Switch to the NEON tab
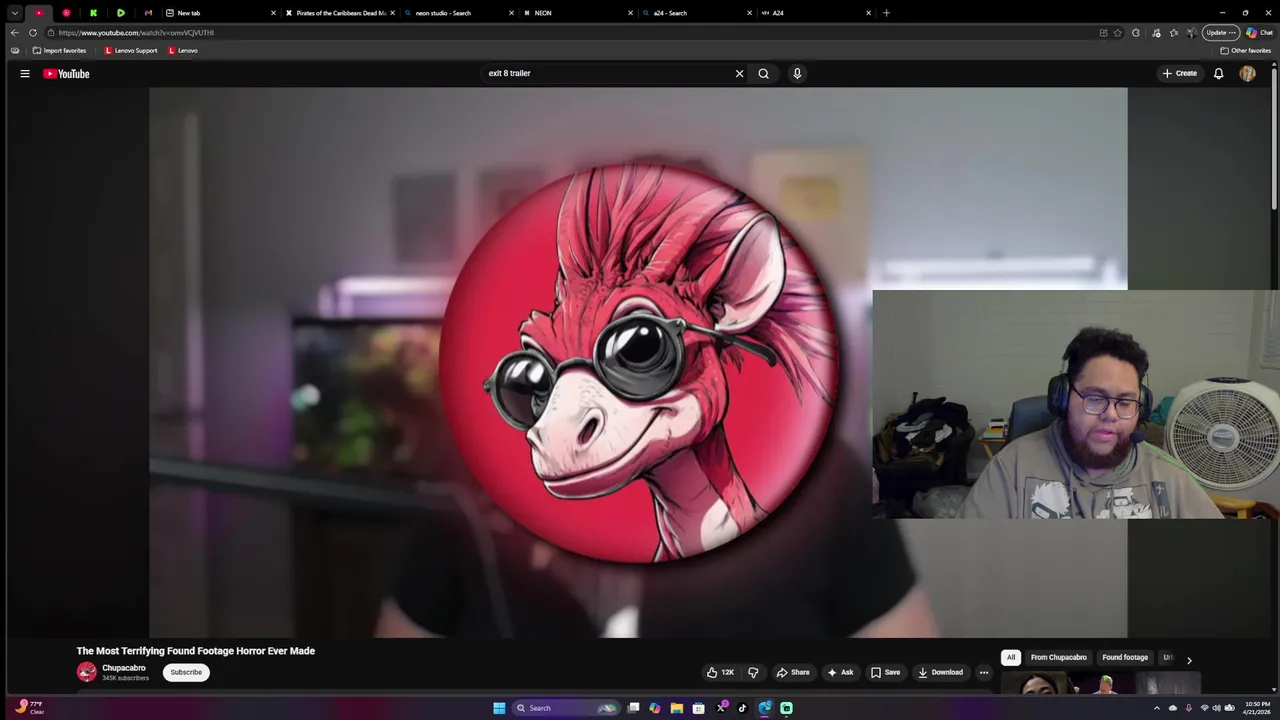Viewport: 1280px width, 720px height. coord(579,13)
